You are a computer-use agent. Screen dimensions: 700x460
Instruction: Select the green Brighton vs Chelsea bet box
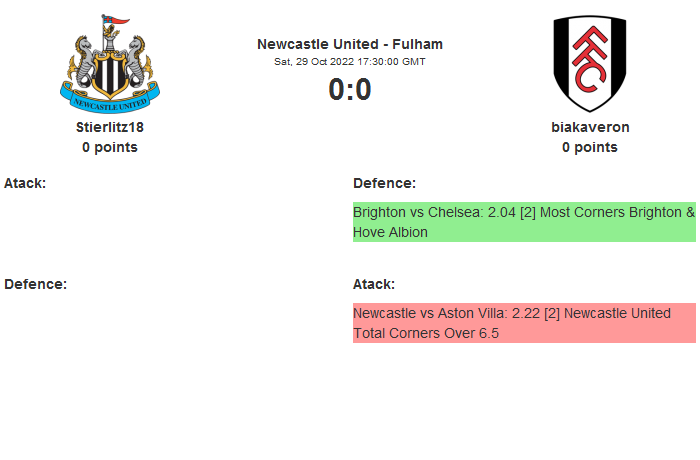coord(524,222)
